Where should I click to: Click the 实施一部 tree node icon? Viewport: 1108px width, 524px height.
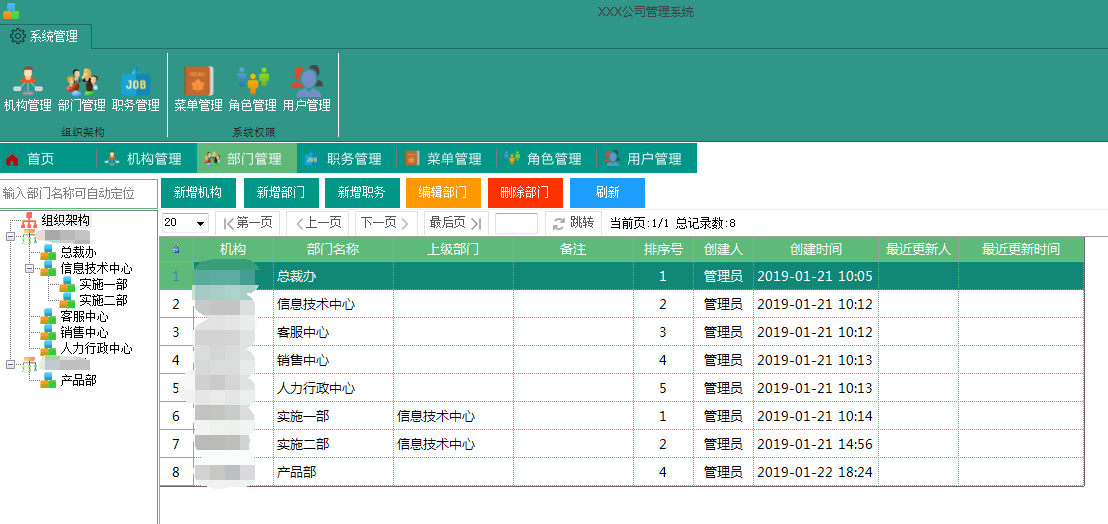click(67, 285)
